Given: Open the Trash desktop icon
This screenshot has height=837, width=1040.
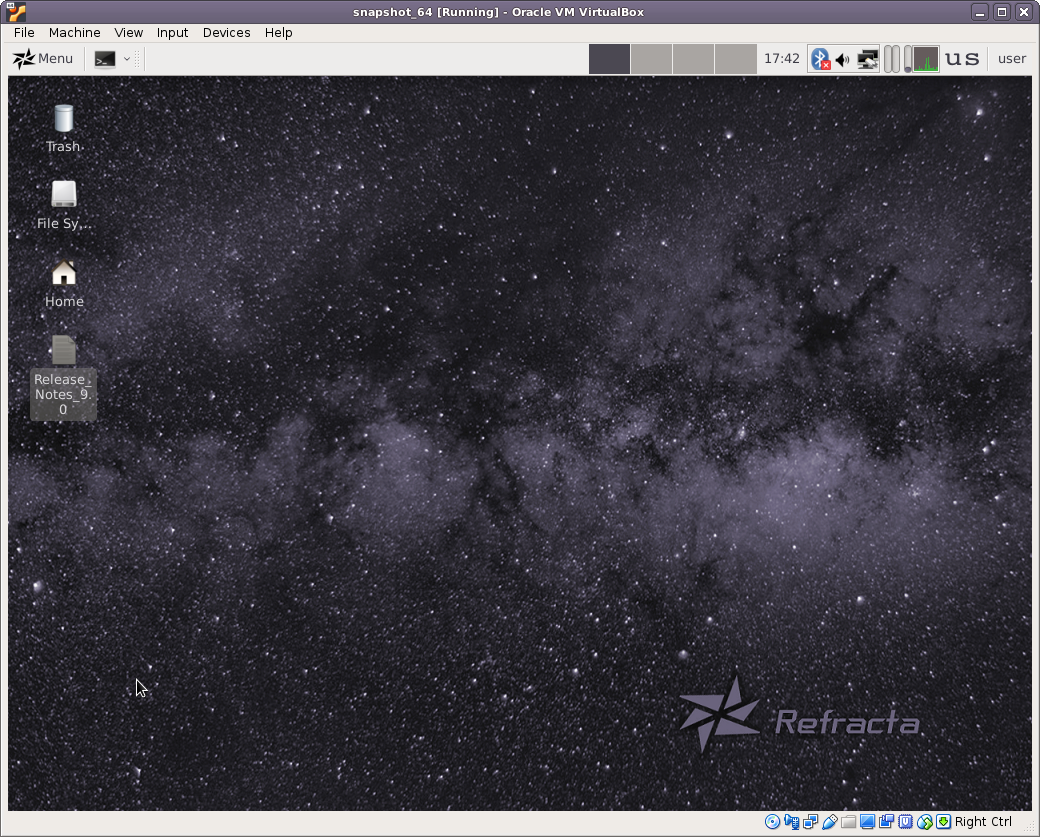Looking at the screenshot, I should [x=64, y=129].
